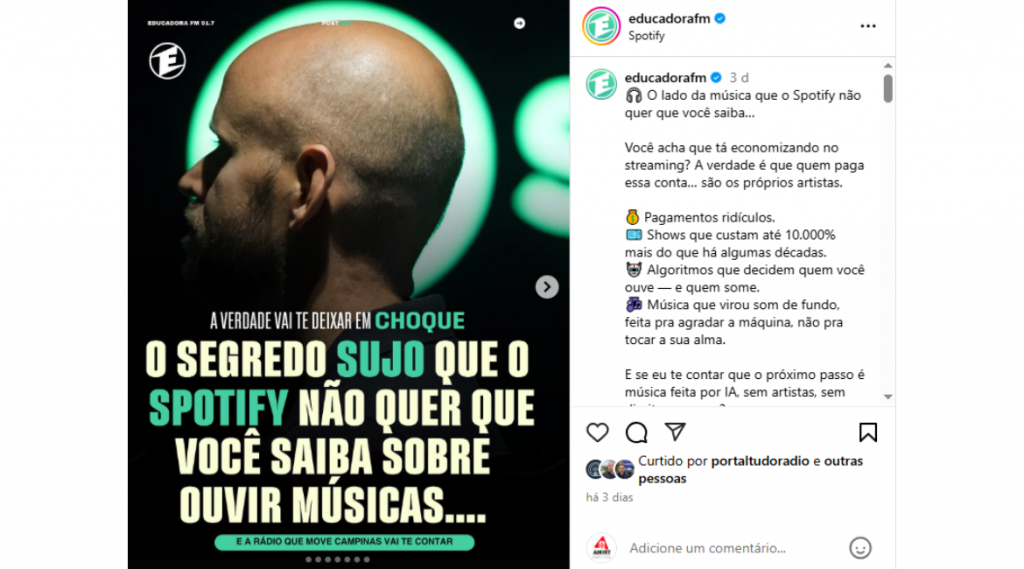
Task: Open the Spotify audio link under username
Action: coord(646,36)
